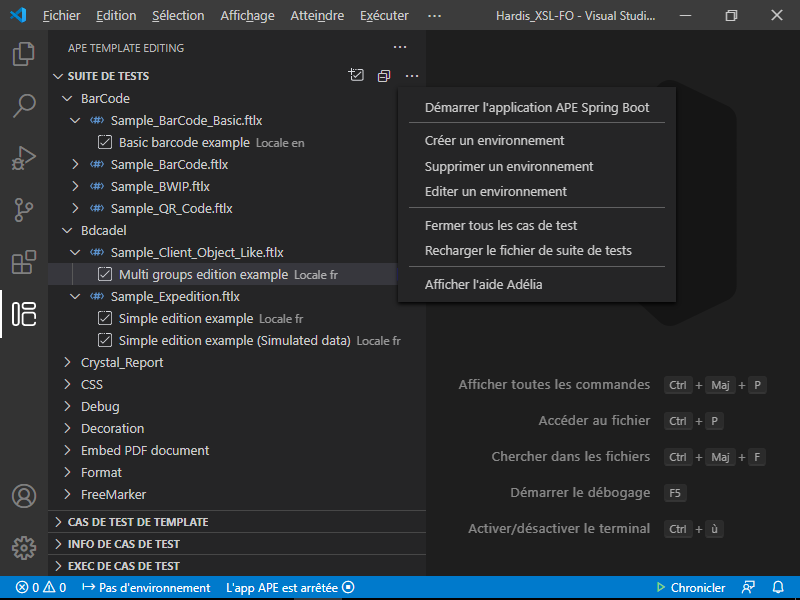The image size is (800, 600).
Task: Expand Exec de cas de test section
Action: coord(58,566)
